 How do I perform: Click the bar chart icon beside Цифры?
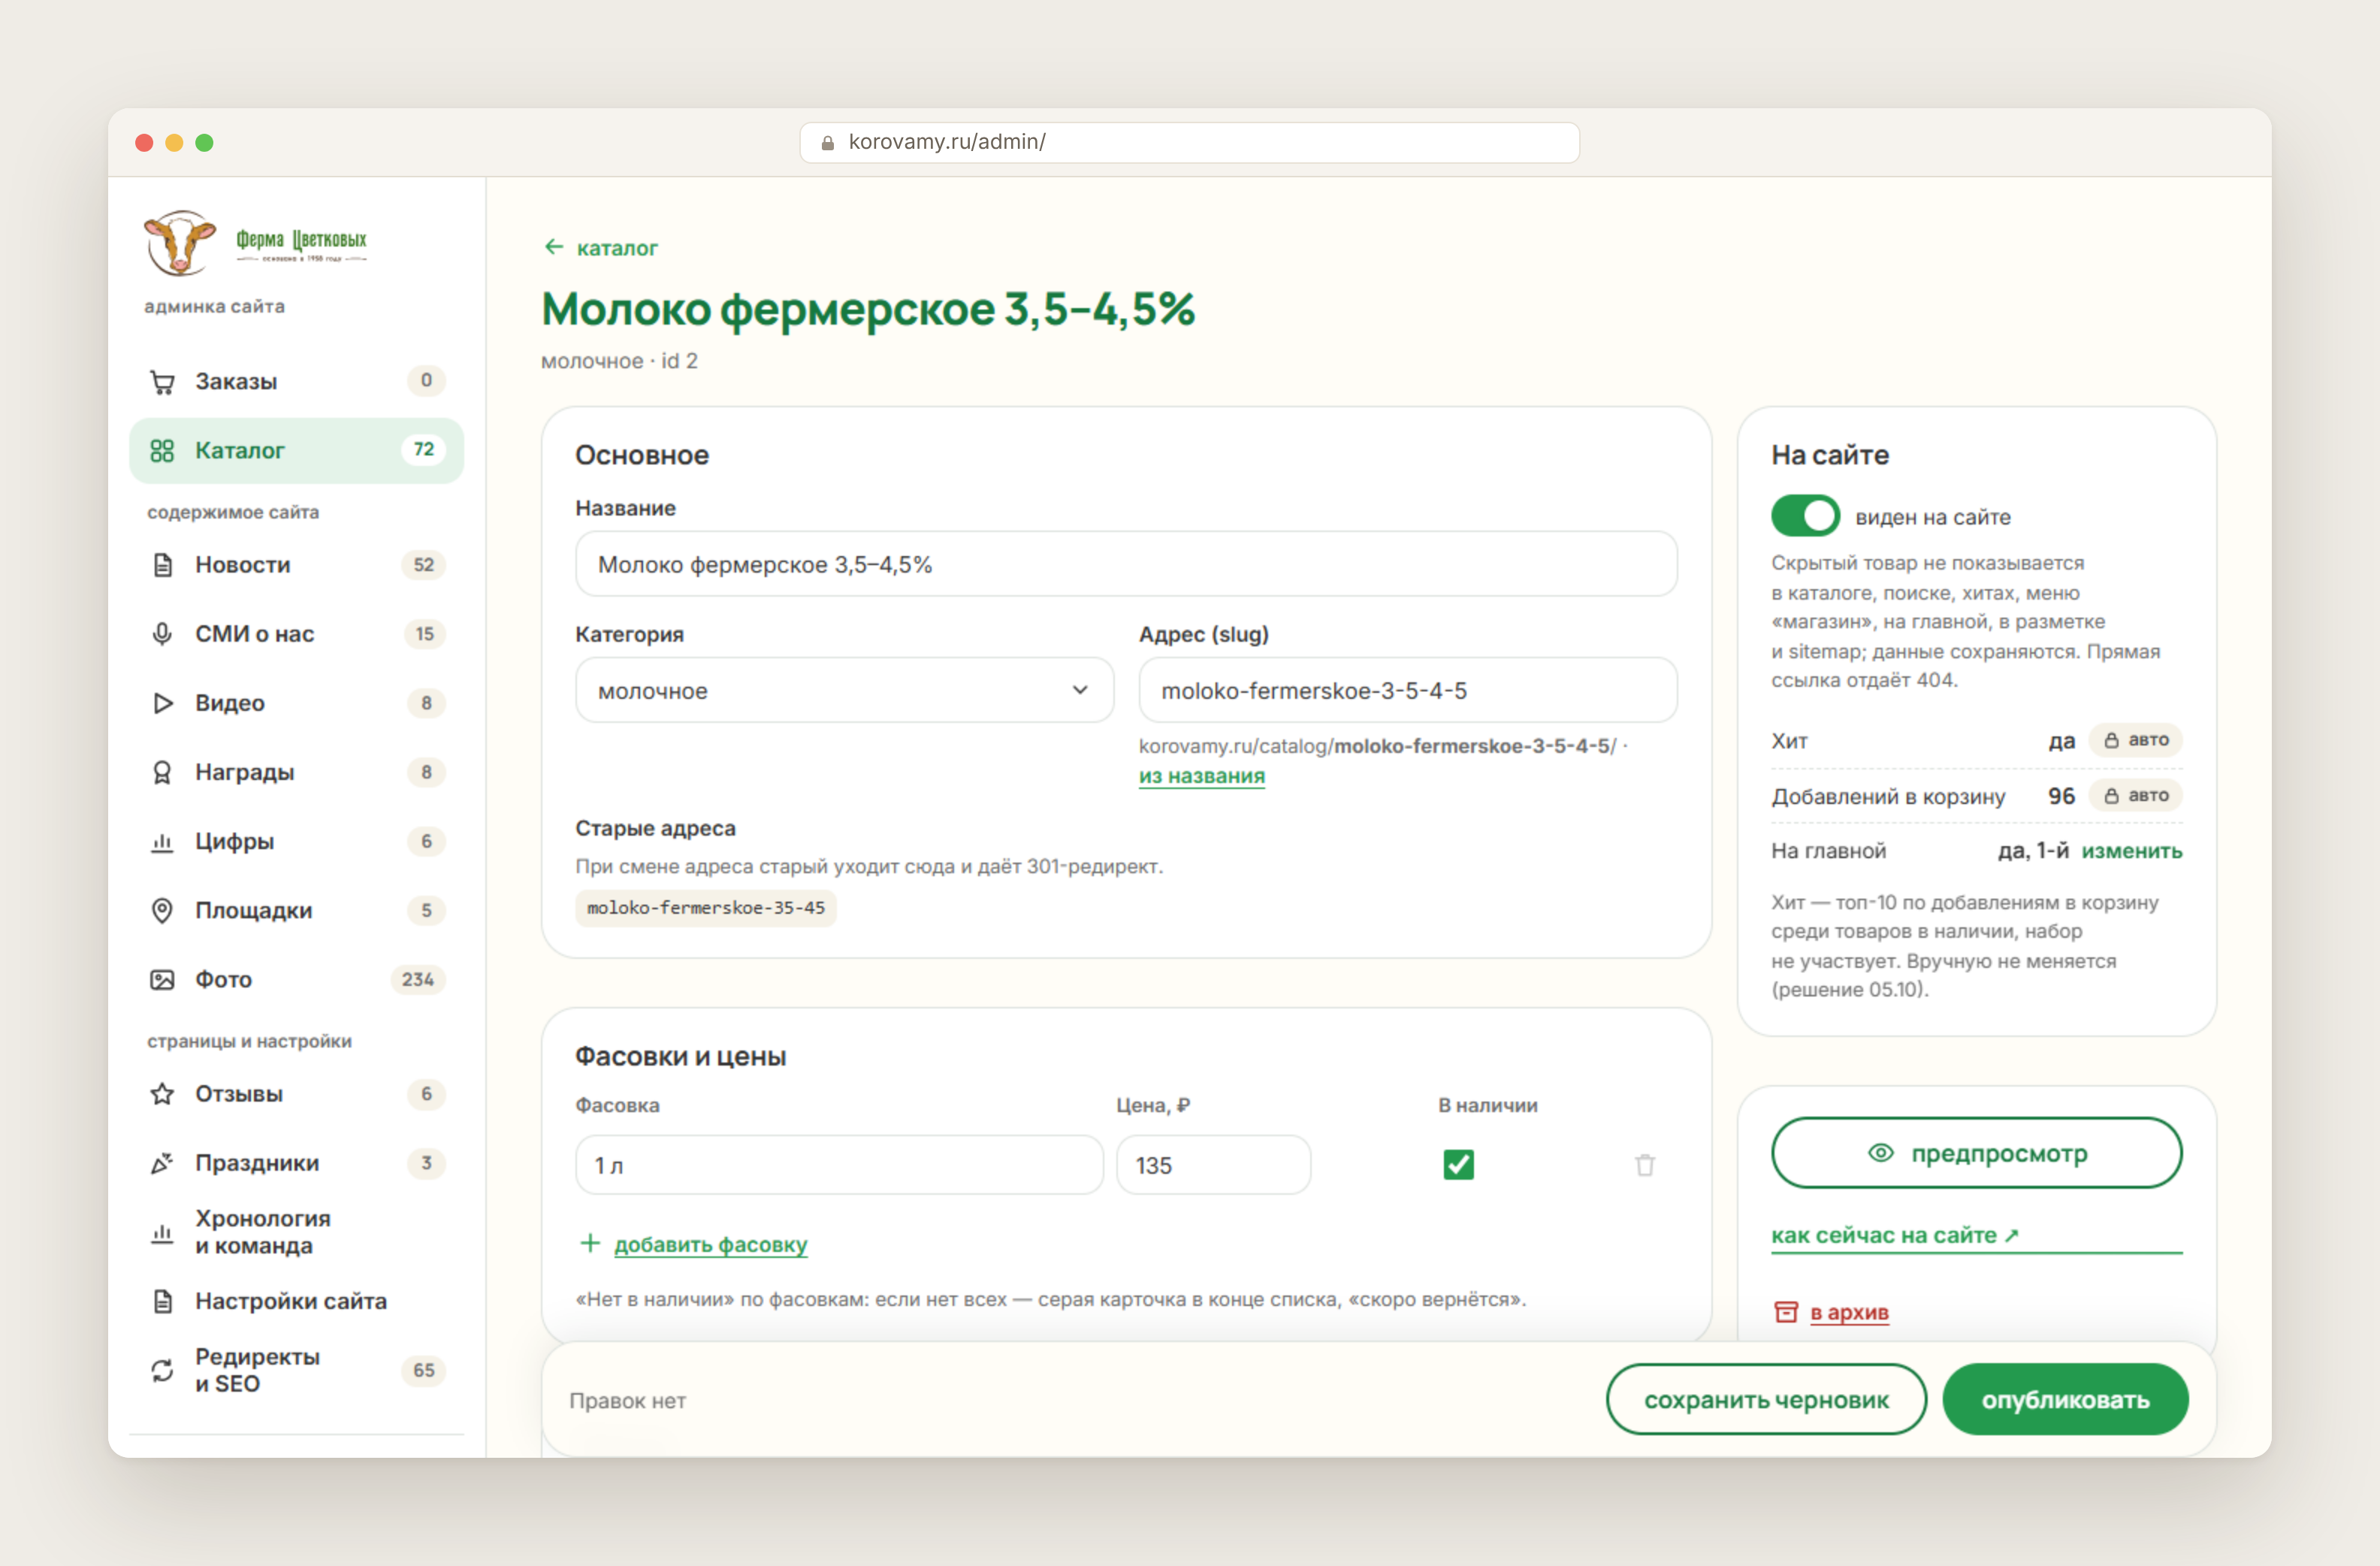click(162, 842)
